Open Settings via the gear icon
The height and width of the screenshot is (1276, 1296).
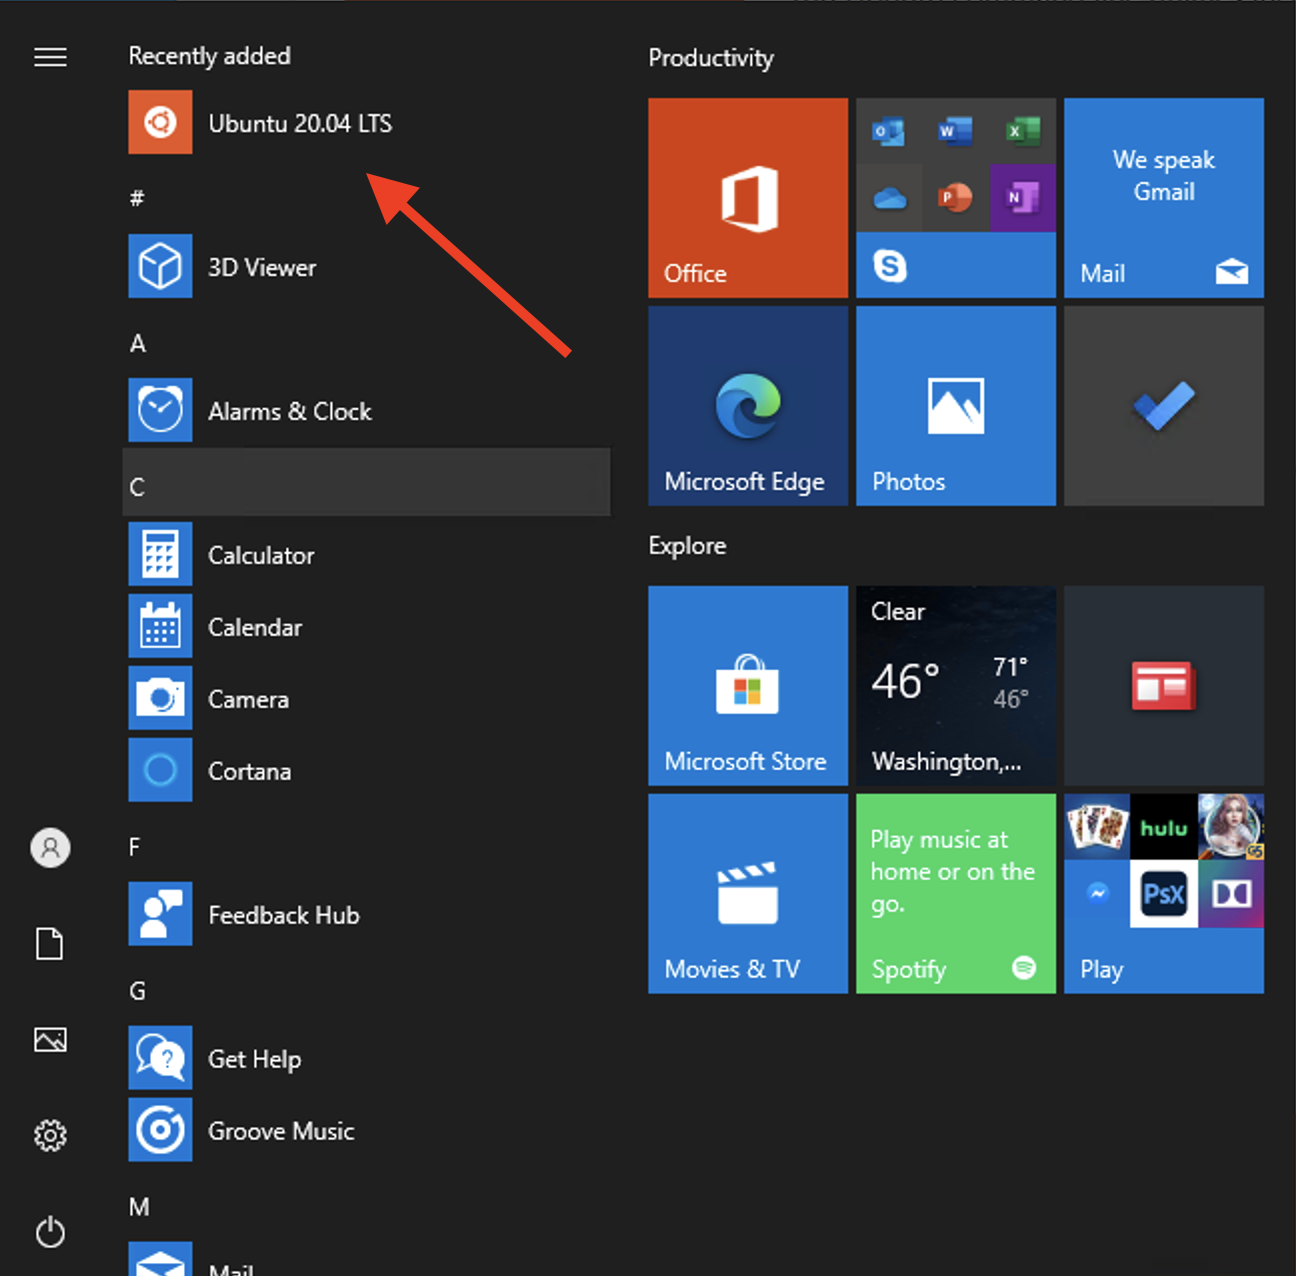point(50,1135)
